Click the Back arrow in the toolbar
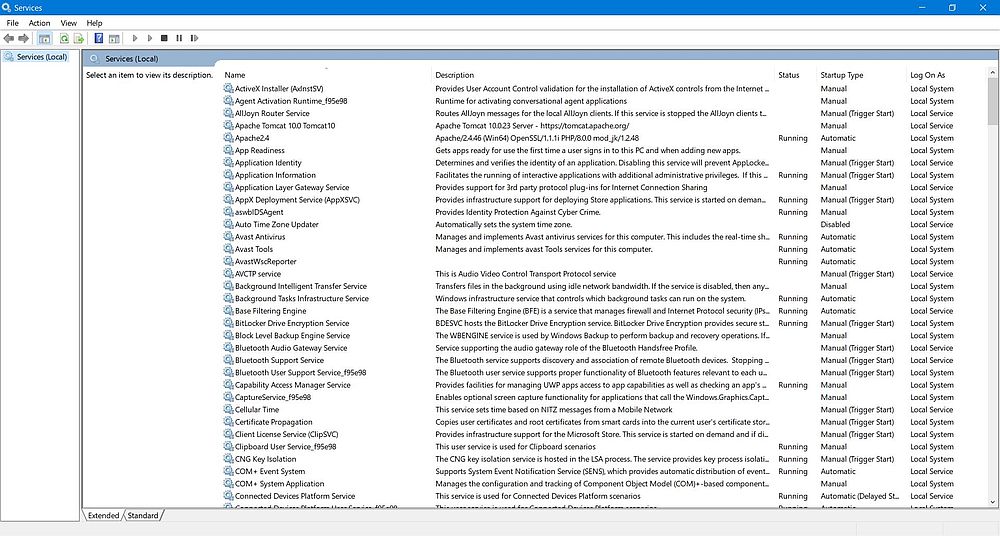 (x=9, y=38)
